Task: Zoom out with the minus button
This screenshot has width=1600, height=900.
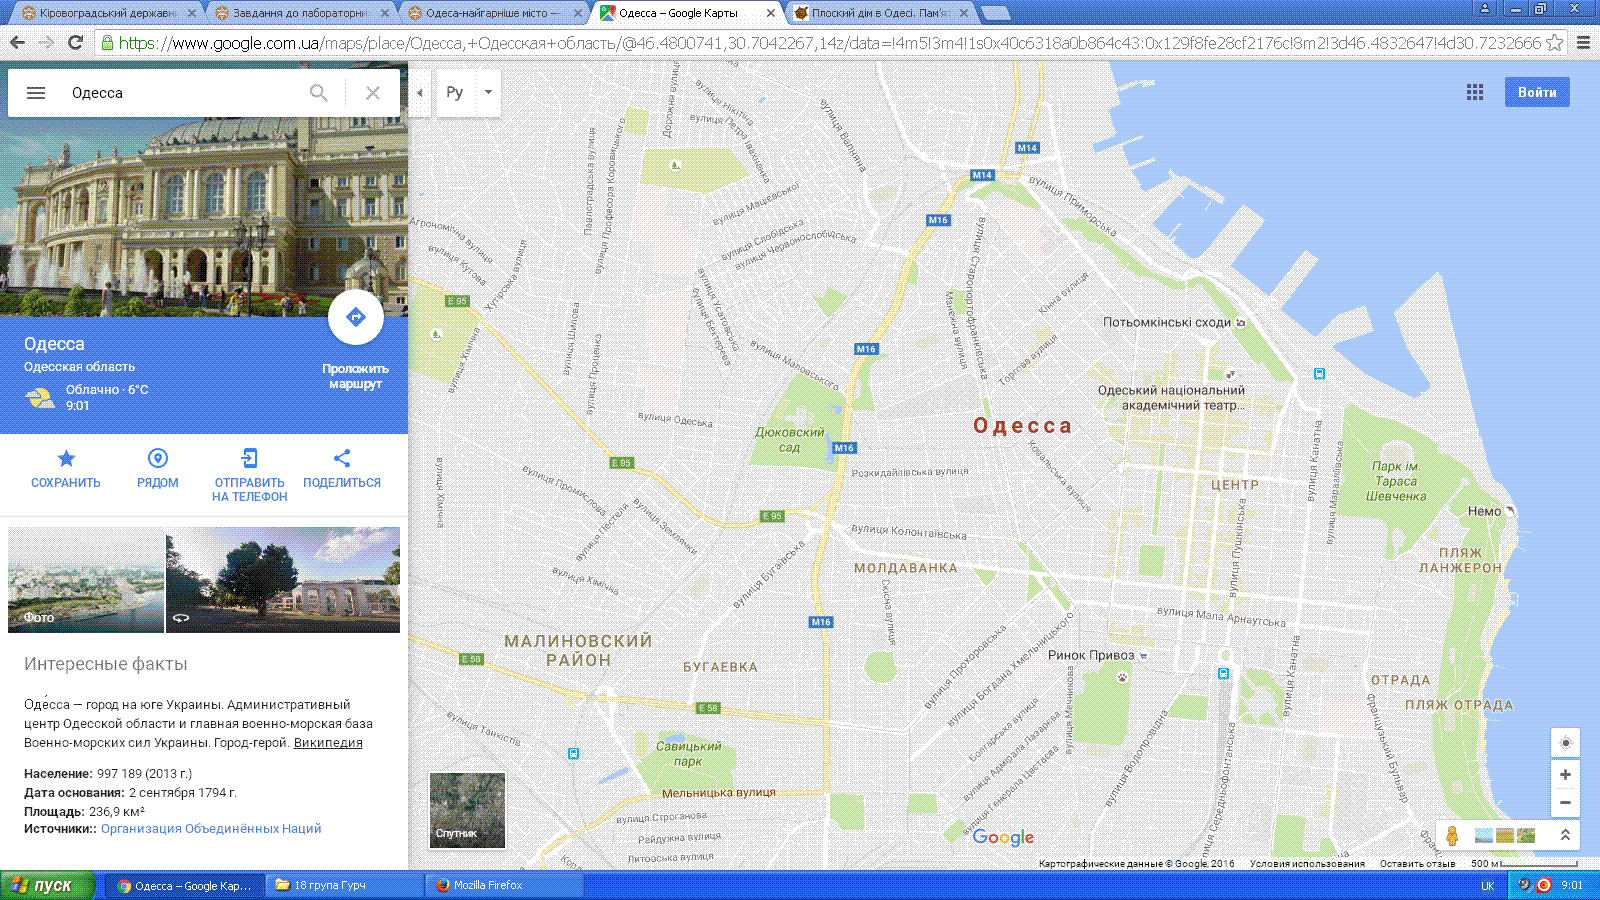Action: (1565, 803)
